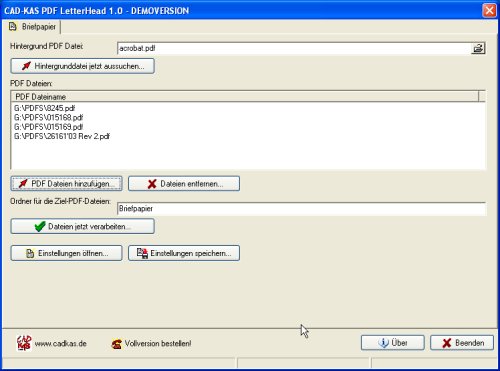The image size is (500, 371).
Task: Click the Hintergrund PDF Datei input field
Action: point(294,48)
